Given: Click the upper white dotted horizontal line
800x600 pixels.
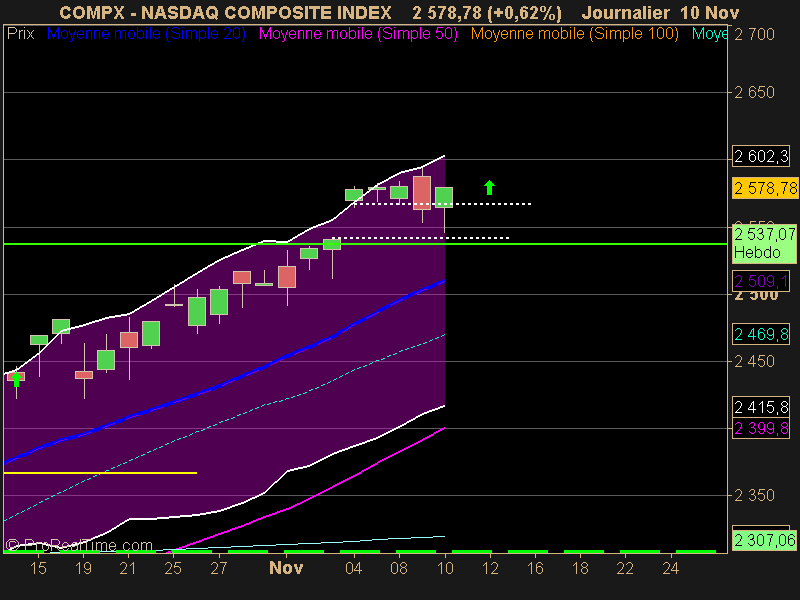Looking at the screenshot, I should [x=443, y=204].
